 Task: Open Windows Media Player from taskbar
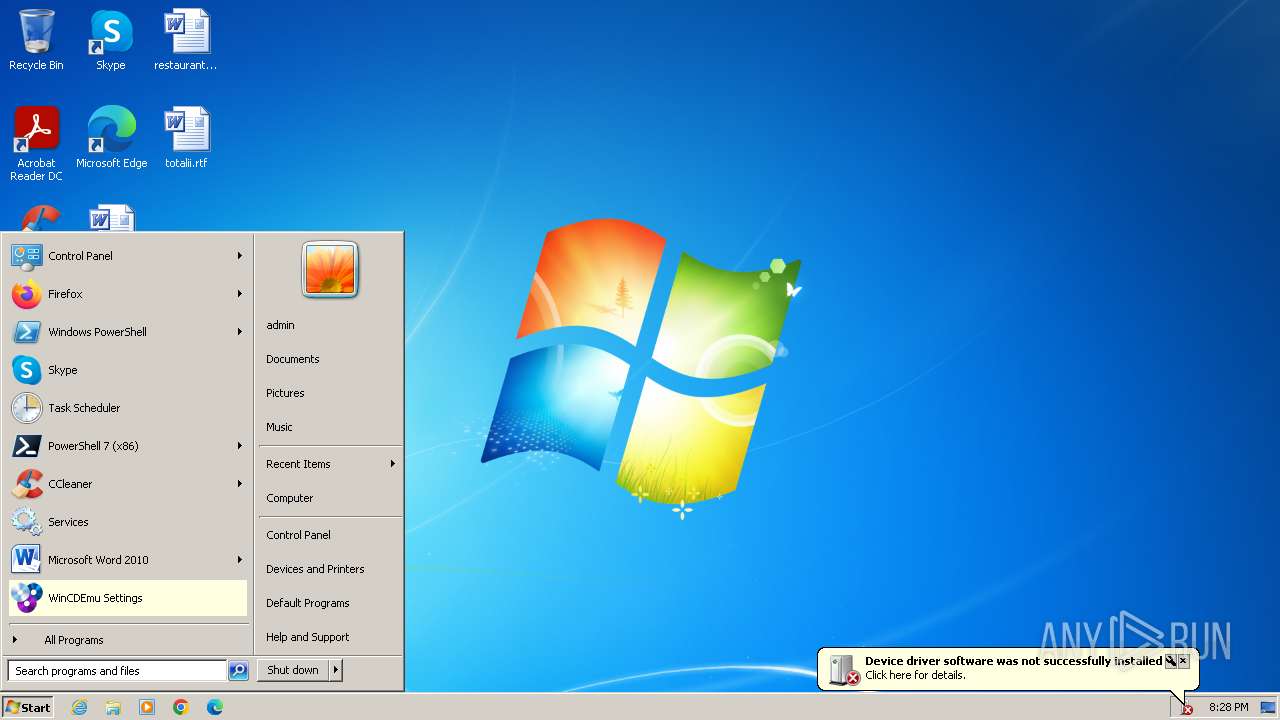coord(147,707)
